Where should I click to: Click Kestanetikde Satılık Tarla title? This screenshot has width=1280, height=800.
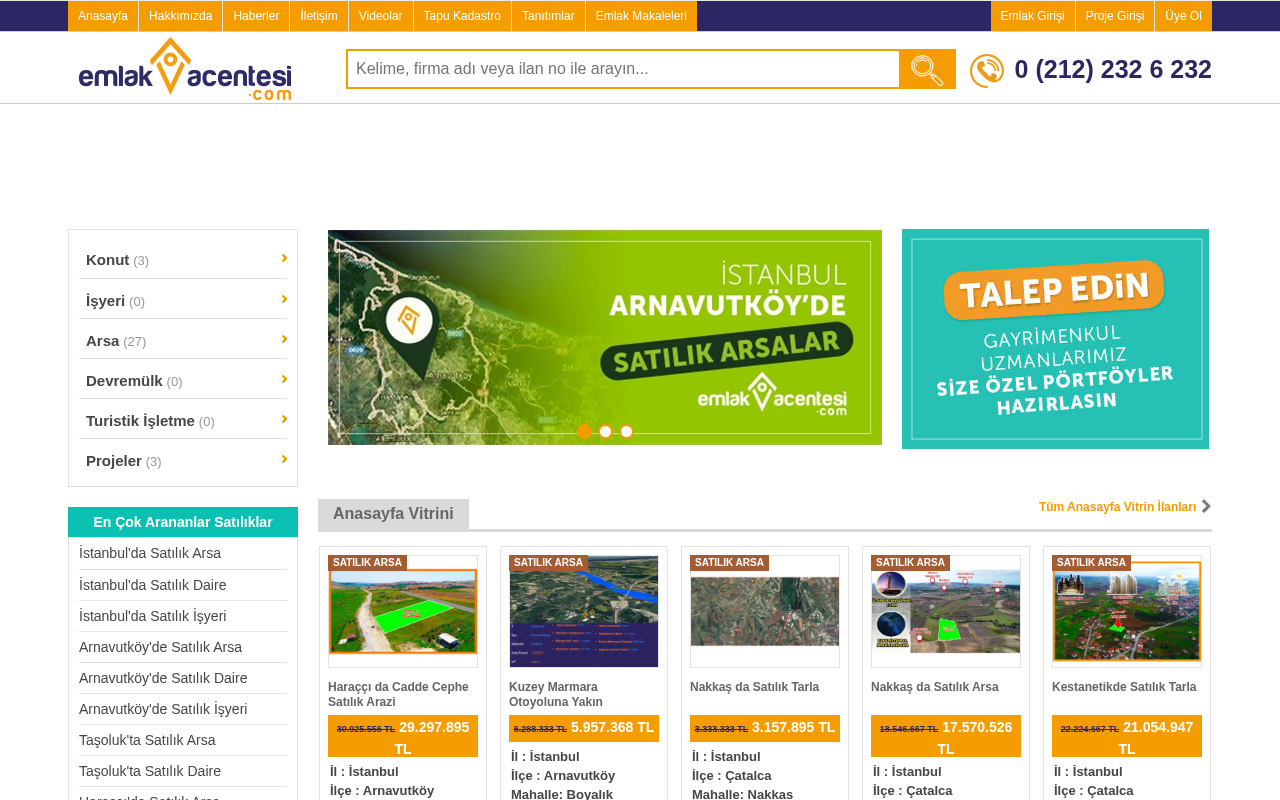point(1124,687)
